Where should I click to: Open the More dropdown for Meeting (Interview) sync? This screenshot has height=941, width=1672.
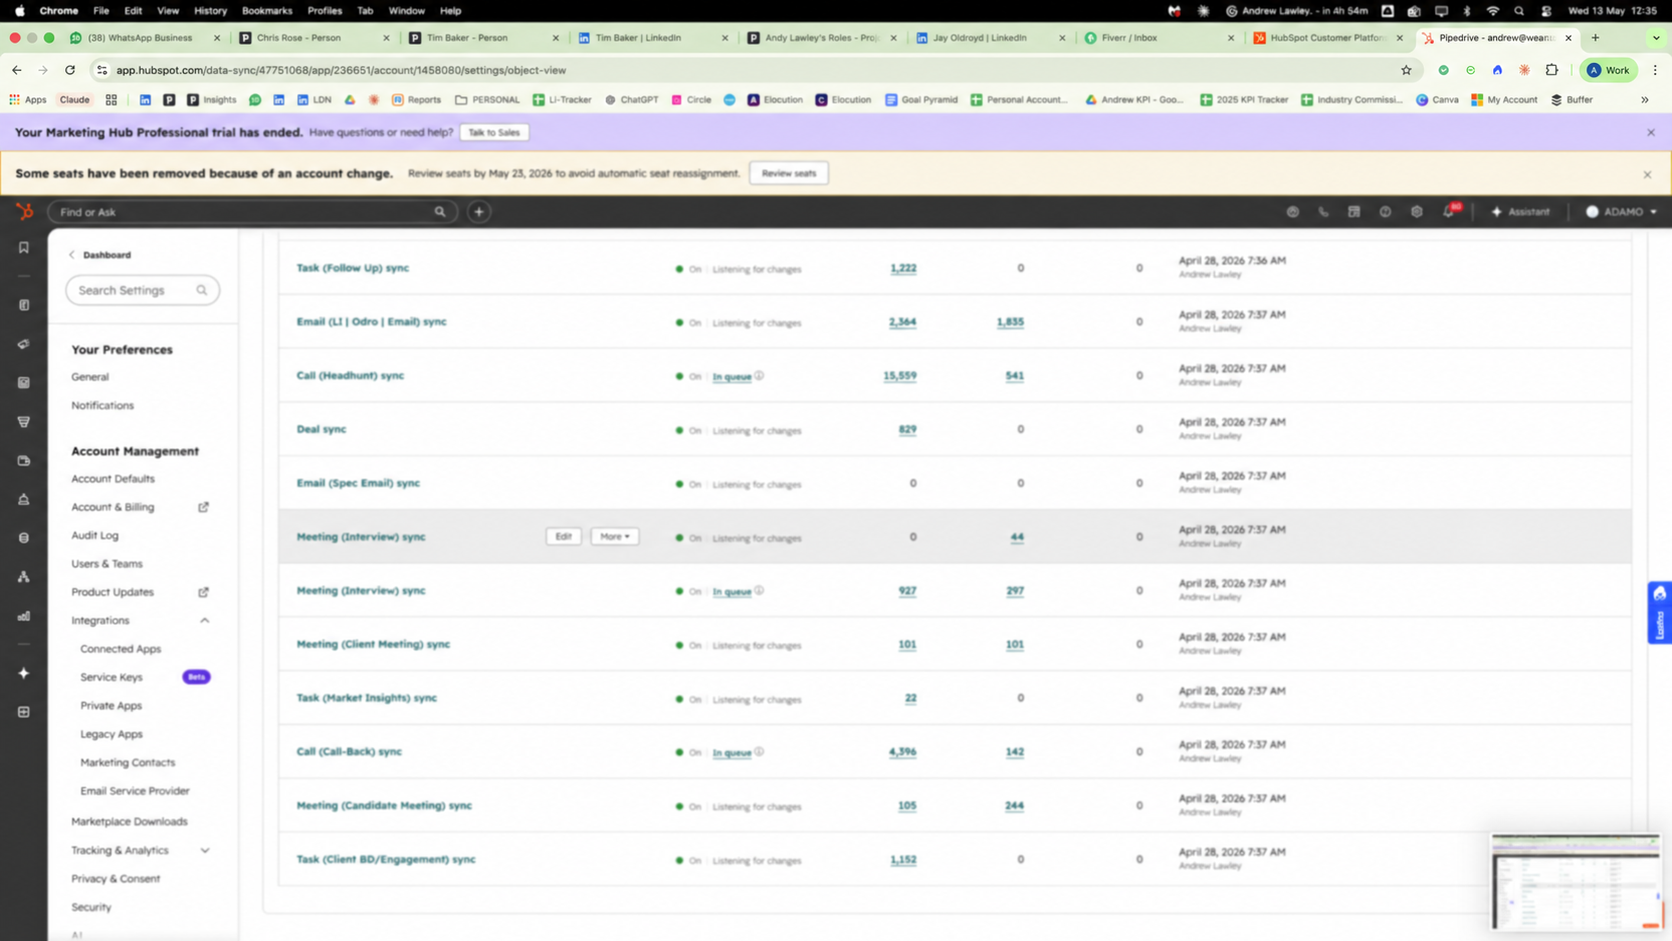click(x=615, y=537)
